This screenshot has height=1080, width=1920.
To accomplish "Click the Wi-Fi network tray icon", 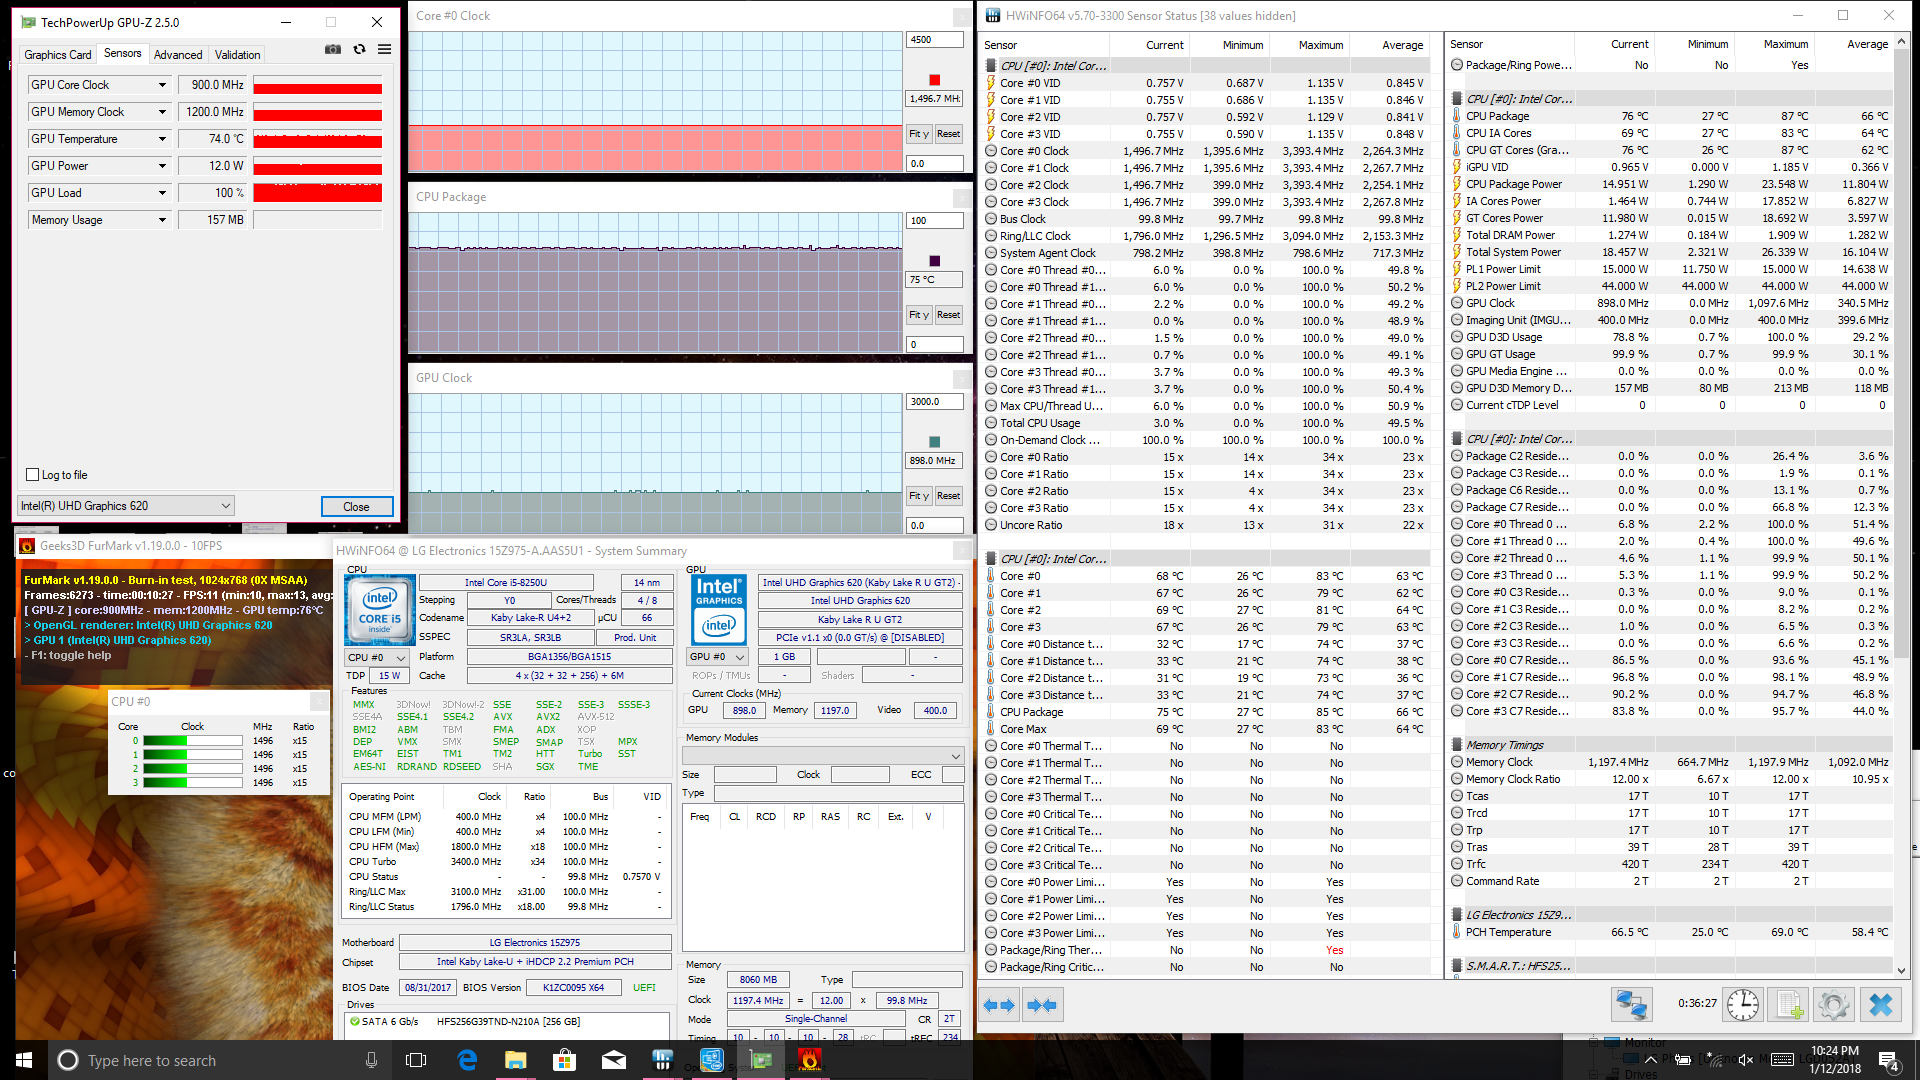I will click(x=1715, y=1060).
